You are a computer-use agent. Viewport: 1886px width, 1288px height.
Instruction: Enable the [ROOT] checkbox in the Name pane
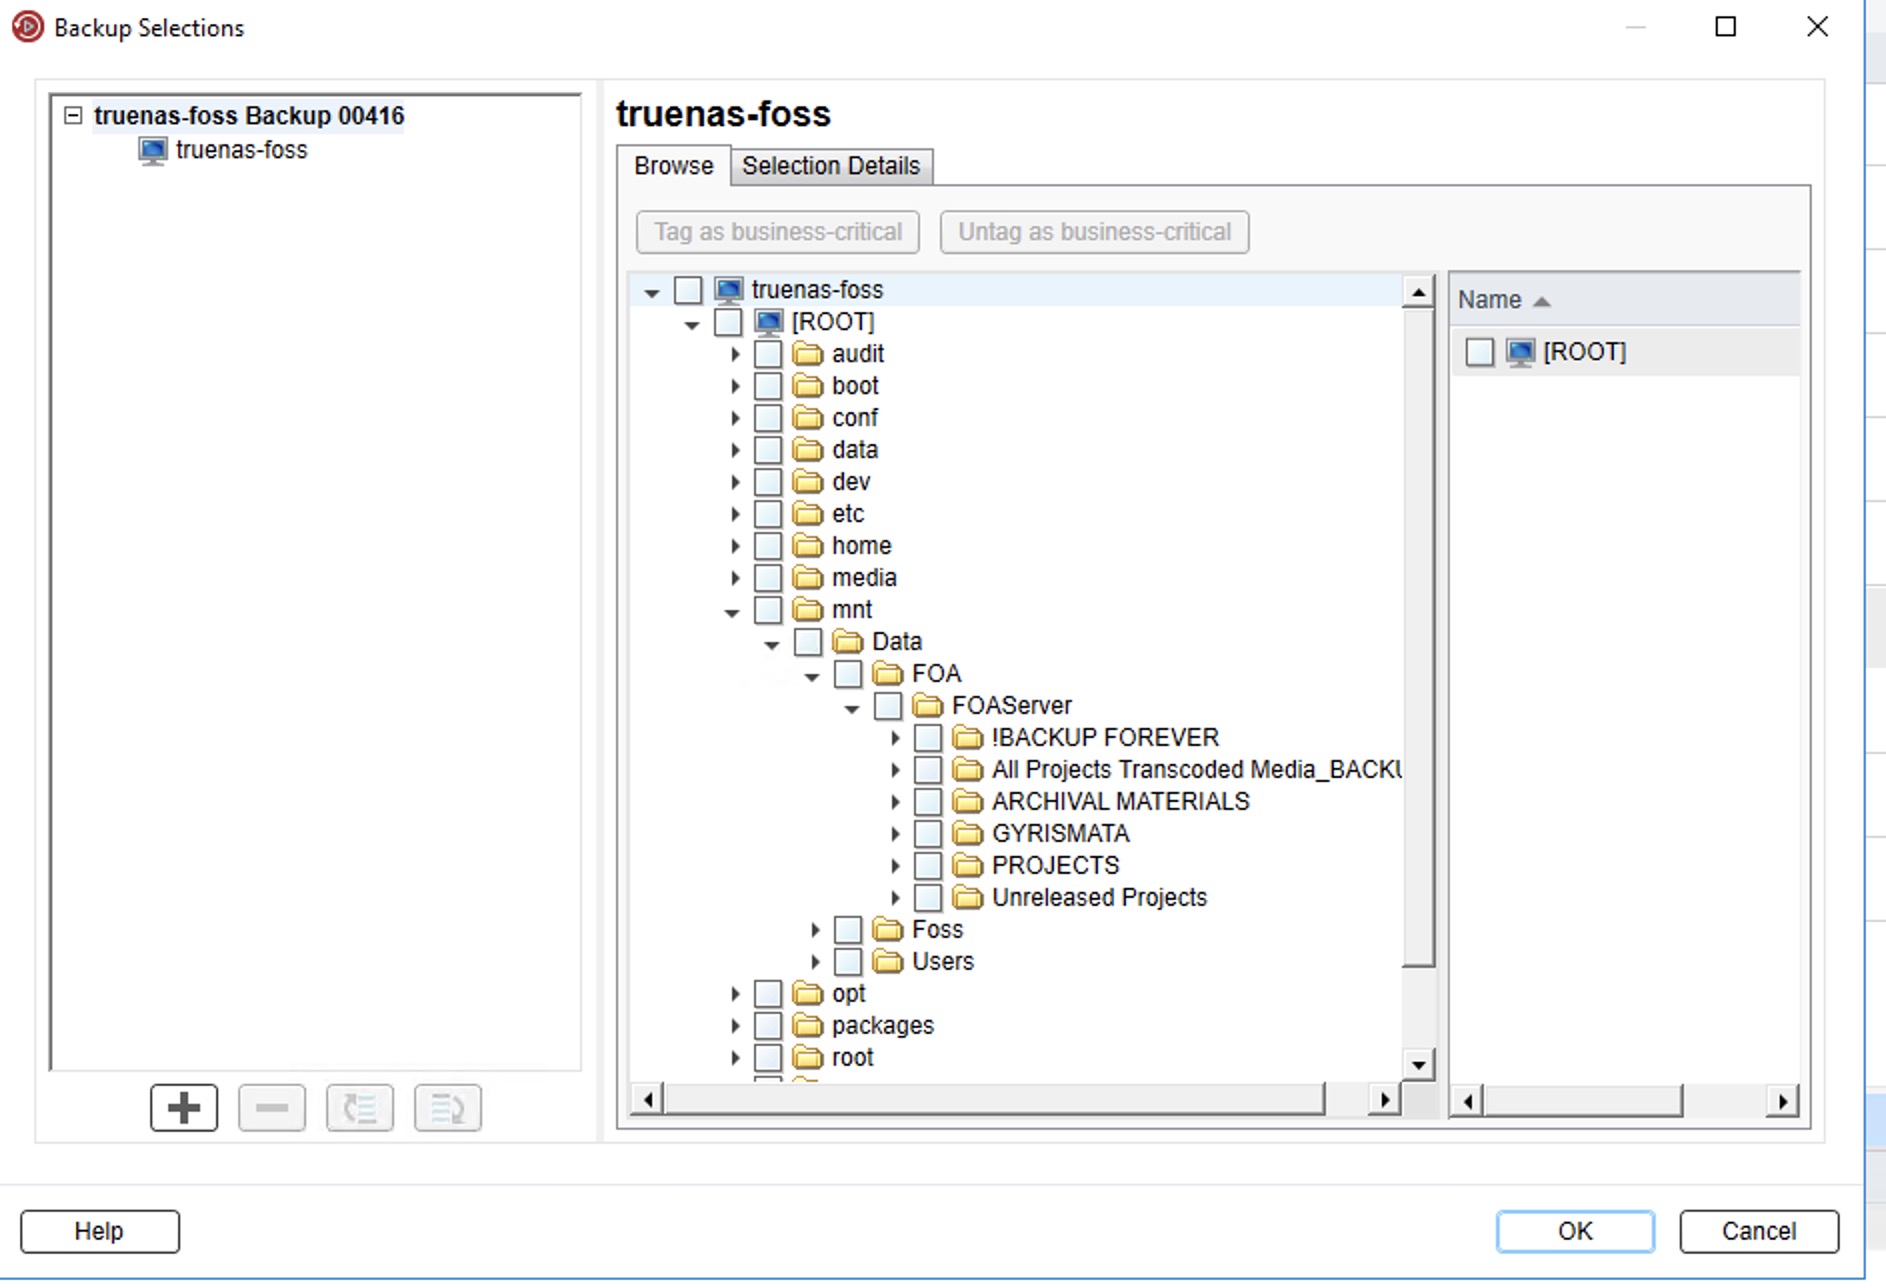pos(1479,352)
